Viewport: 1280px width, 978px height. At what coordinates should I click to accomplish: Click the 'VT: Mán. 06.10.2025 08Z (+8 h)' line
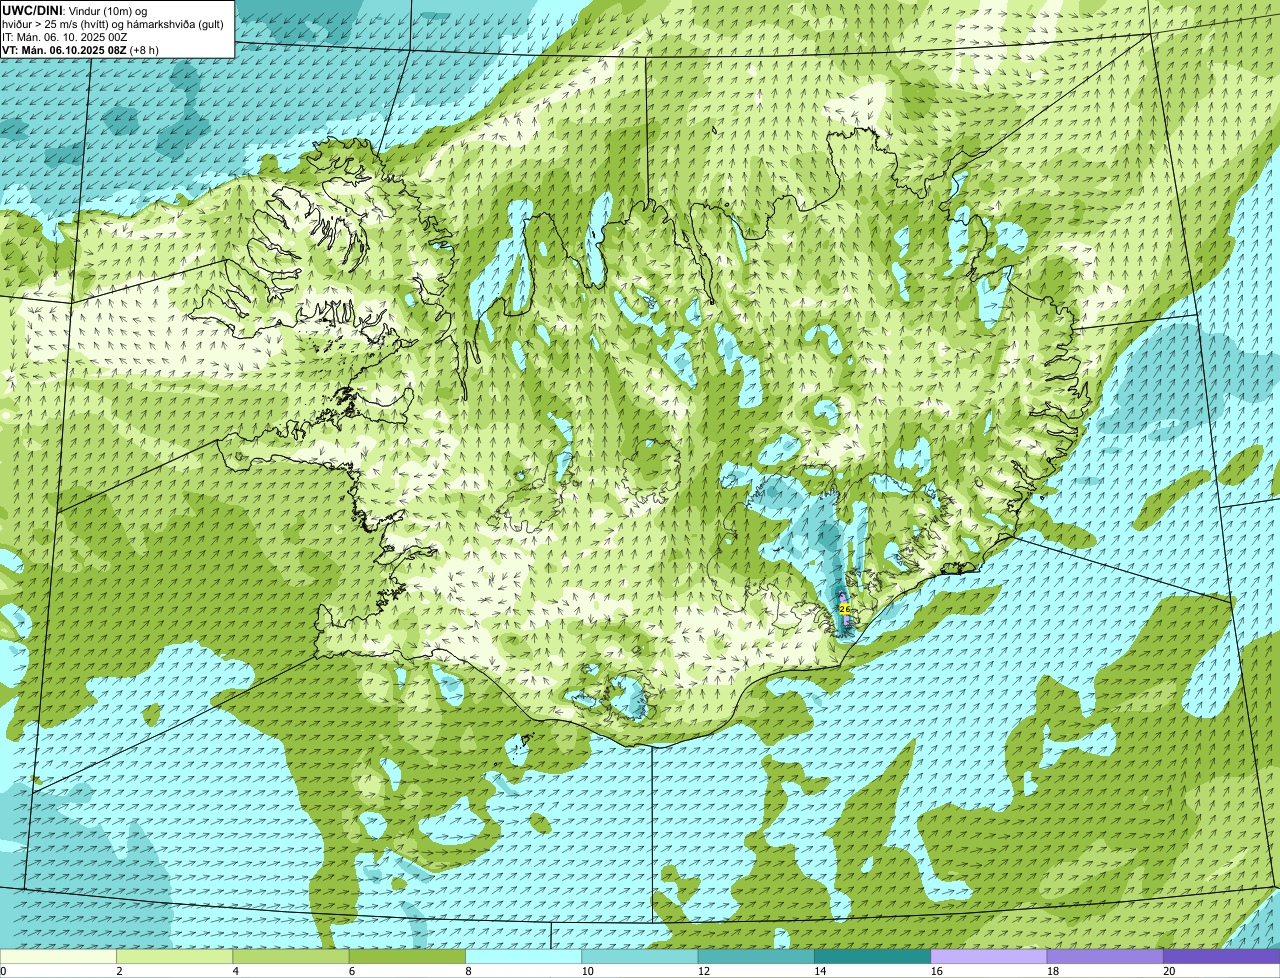[x=80, y=49]
